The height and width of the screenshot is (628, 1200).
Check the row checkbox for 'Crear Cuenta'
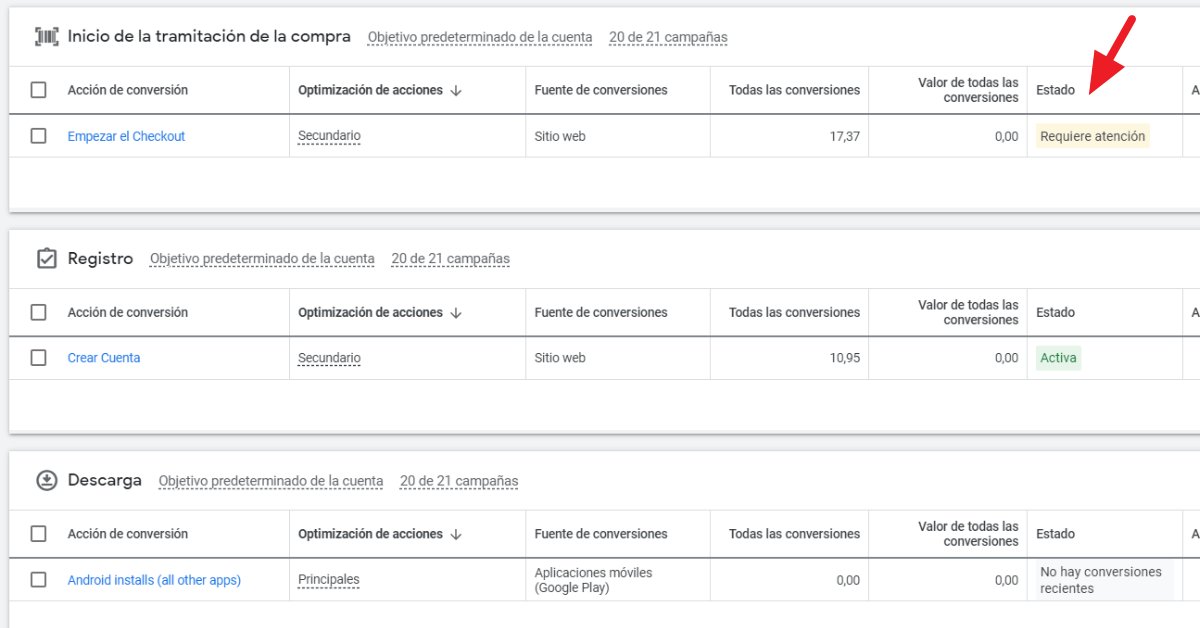pyautogui.click(x=38, y=357)
